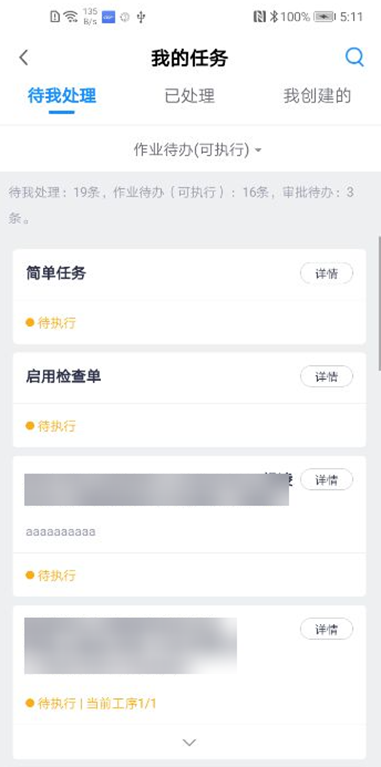
Task: Switch to the 我创建的 tab
Action: coord(317,96)
